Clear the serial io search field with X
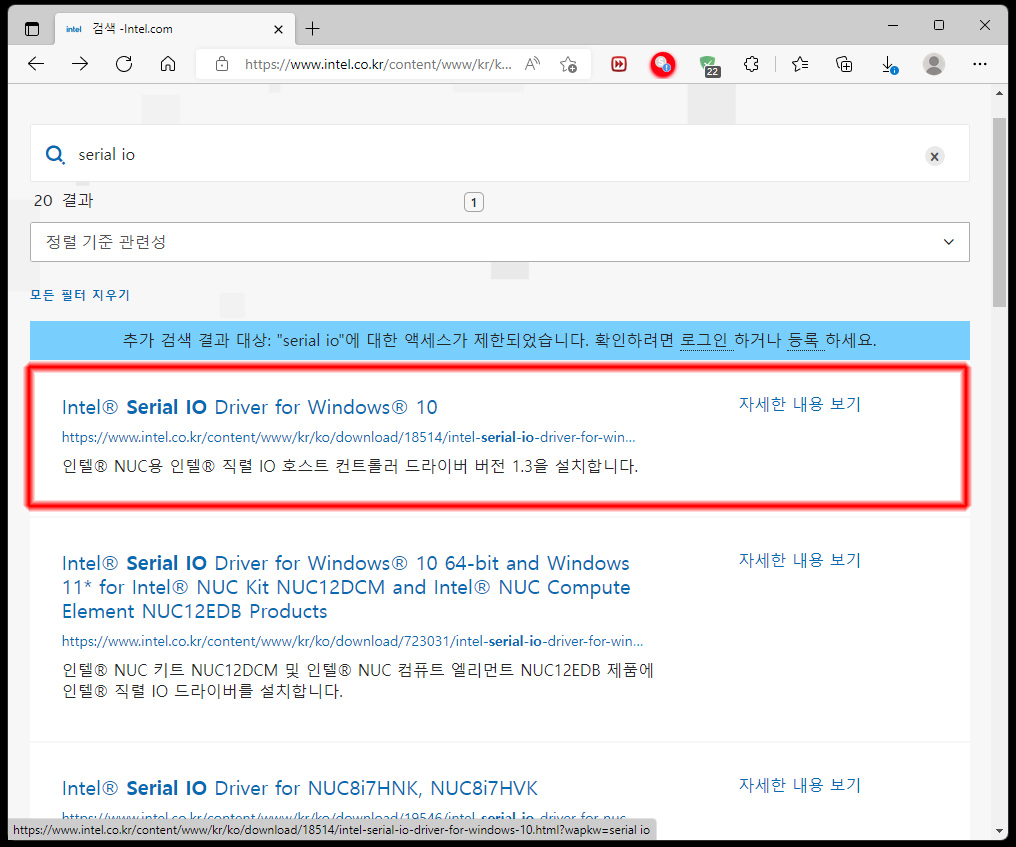Viewport: 1016px width, 847px height. pyautogui.click(x=934, y=156)
